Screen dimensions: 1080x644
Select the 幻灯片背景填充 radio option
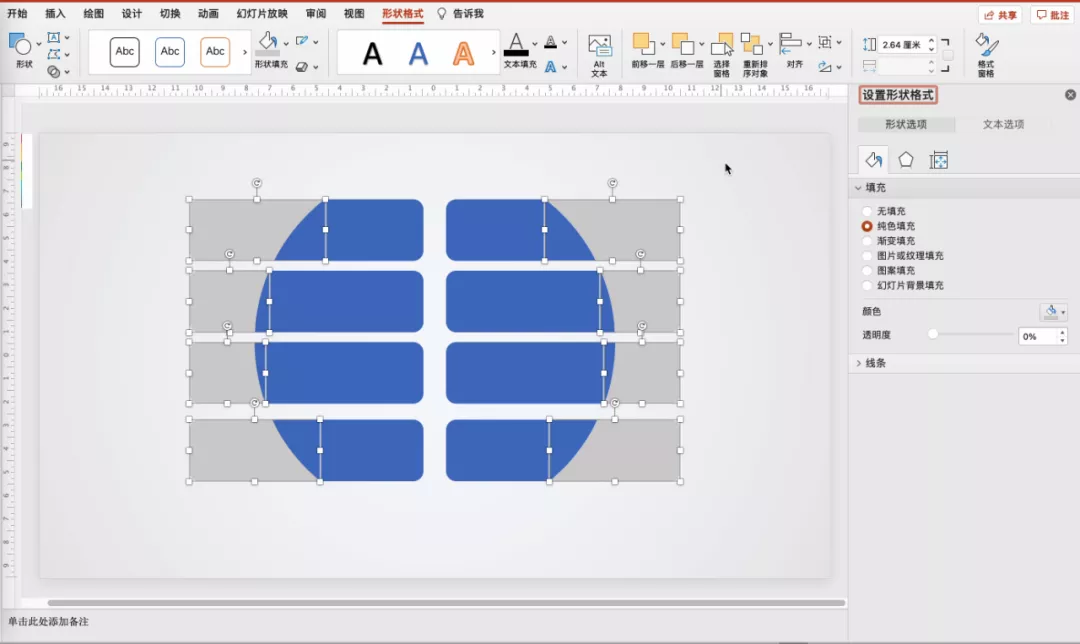[x=867, y=285]
